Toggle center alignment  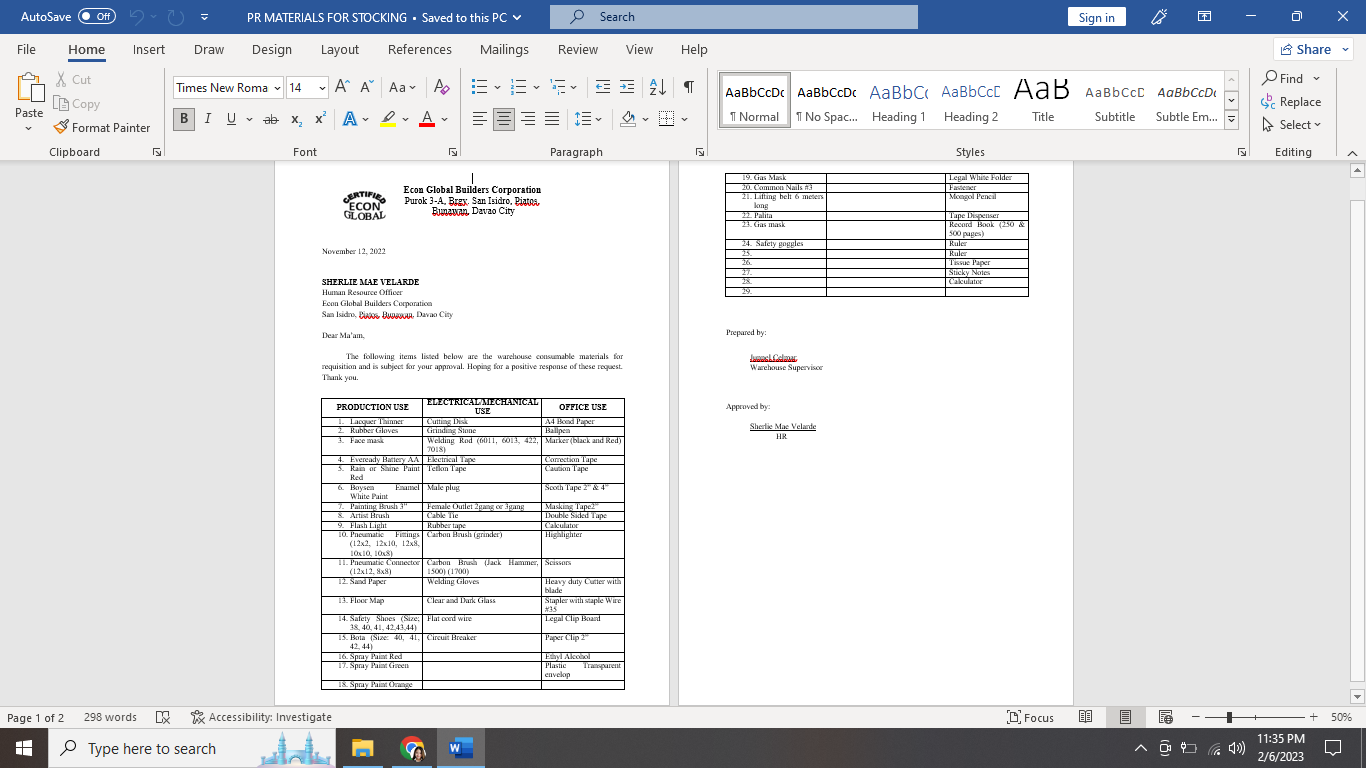pos(504,119)
